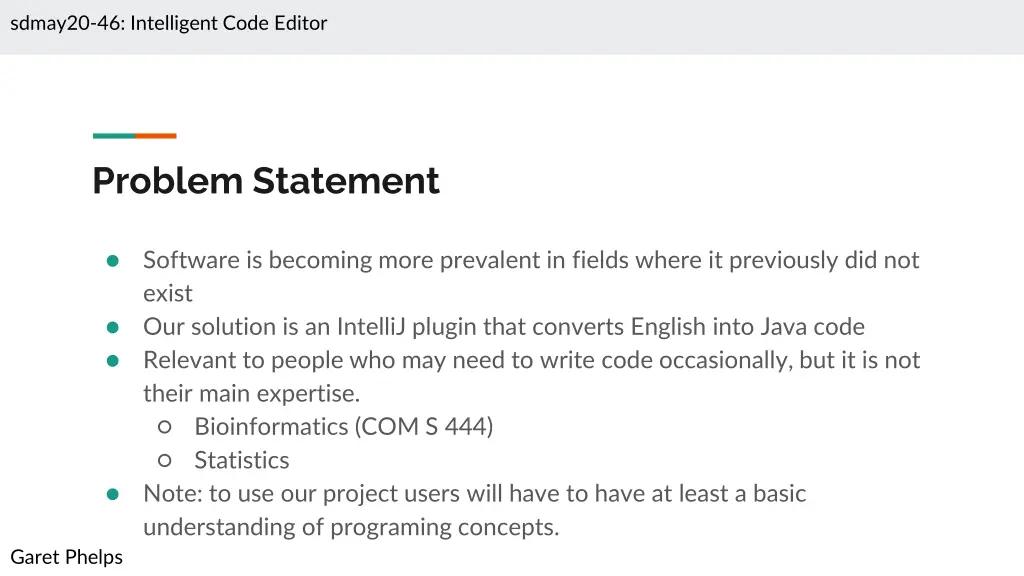Screen dimensions: 1024x576
Task: Click the teal bullet before "Note: to use"
Action: 113,494
